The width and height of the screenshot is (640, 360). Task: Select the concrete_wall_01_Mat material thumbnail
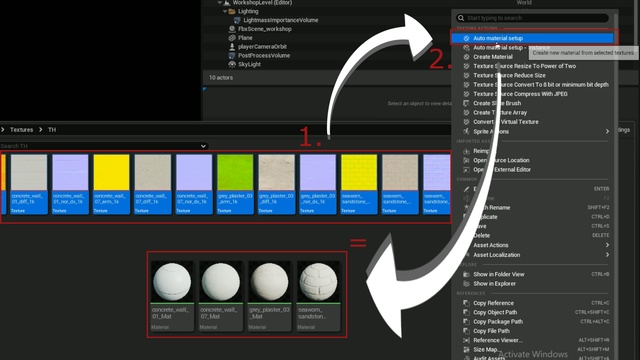tap(172, 296)
